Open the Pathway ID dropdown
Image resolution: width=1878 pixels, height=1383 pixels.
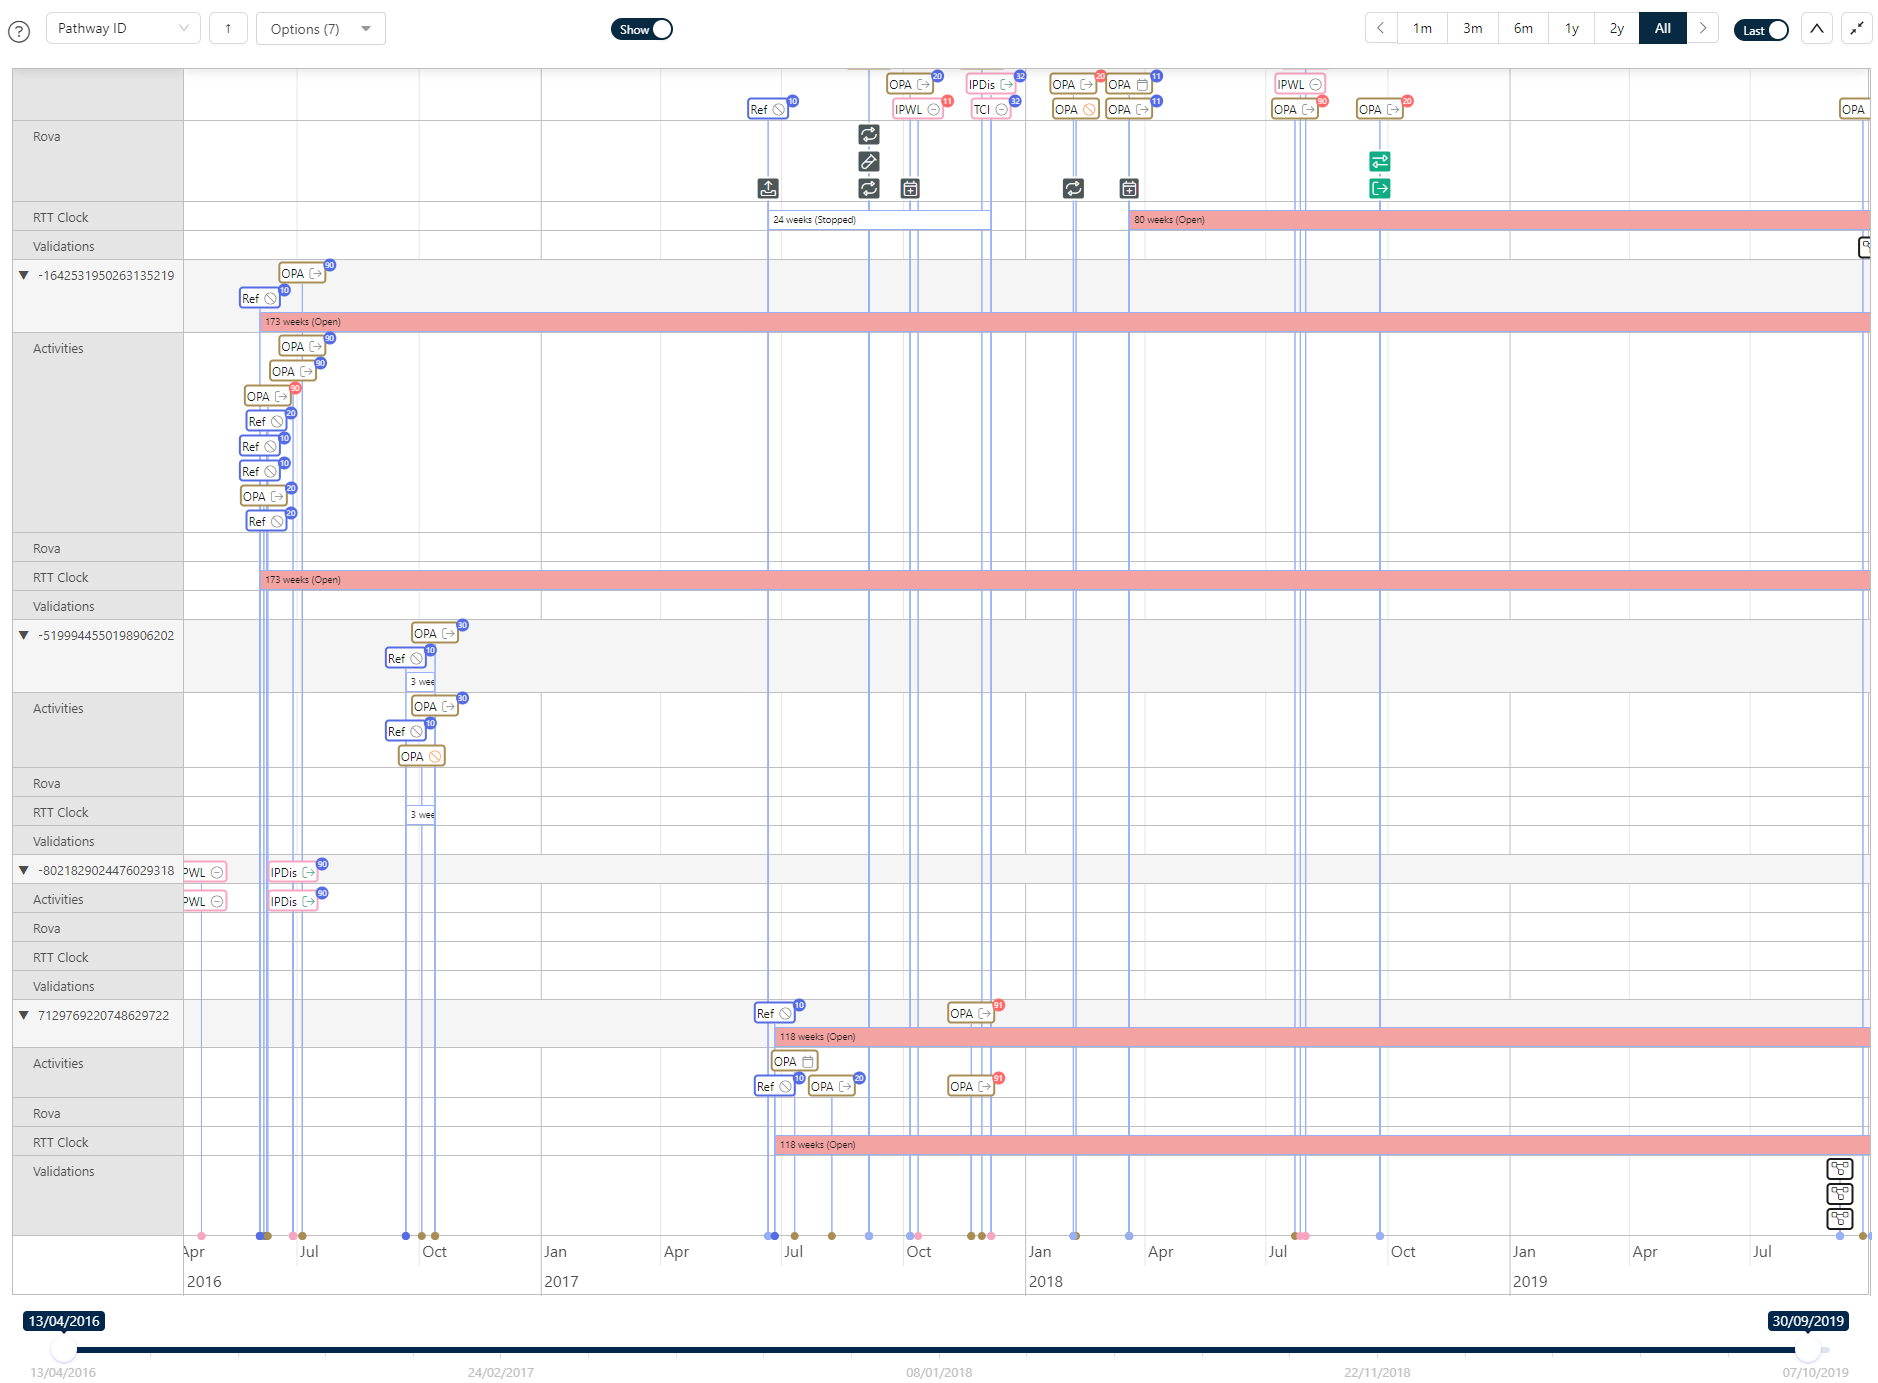coord(123,29)
